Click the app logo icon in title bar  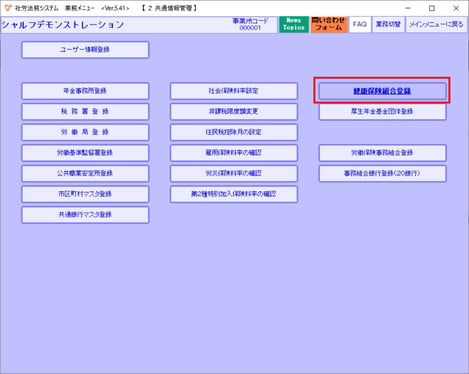[8, 8]
